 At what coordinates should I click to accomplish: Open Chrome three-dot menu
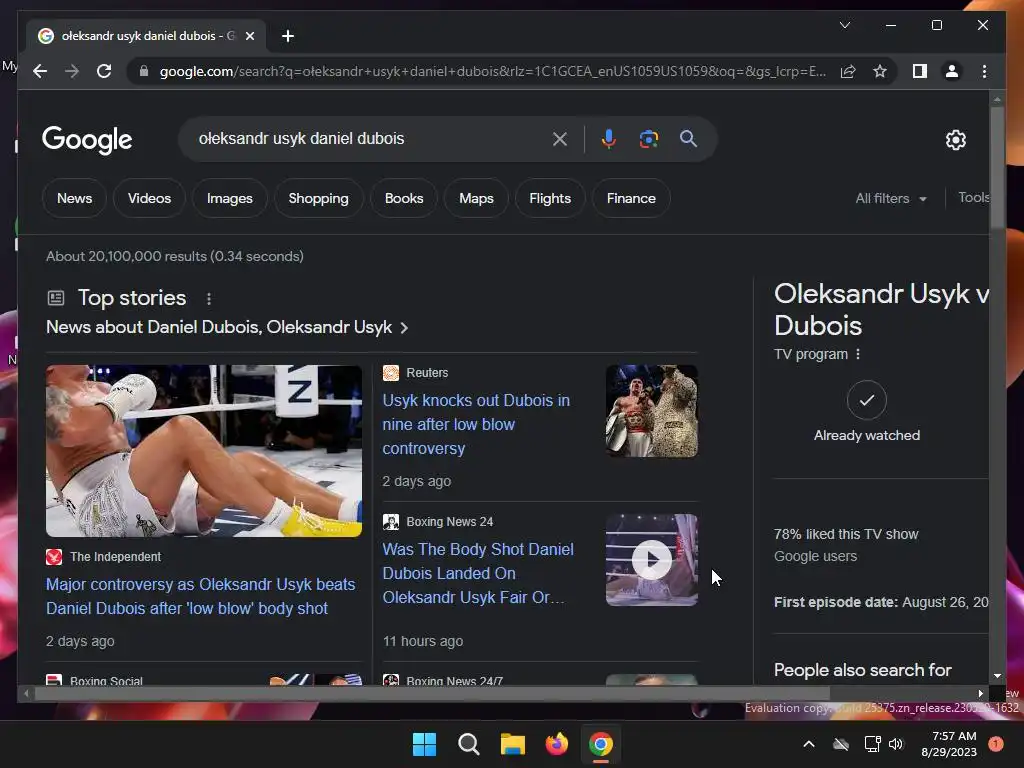point(984,71)
